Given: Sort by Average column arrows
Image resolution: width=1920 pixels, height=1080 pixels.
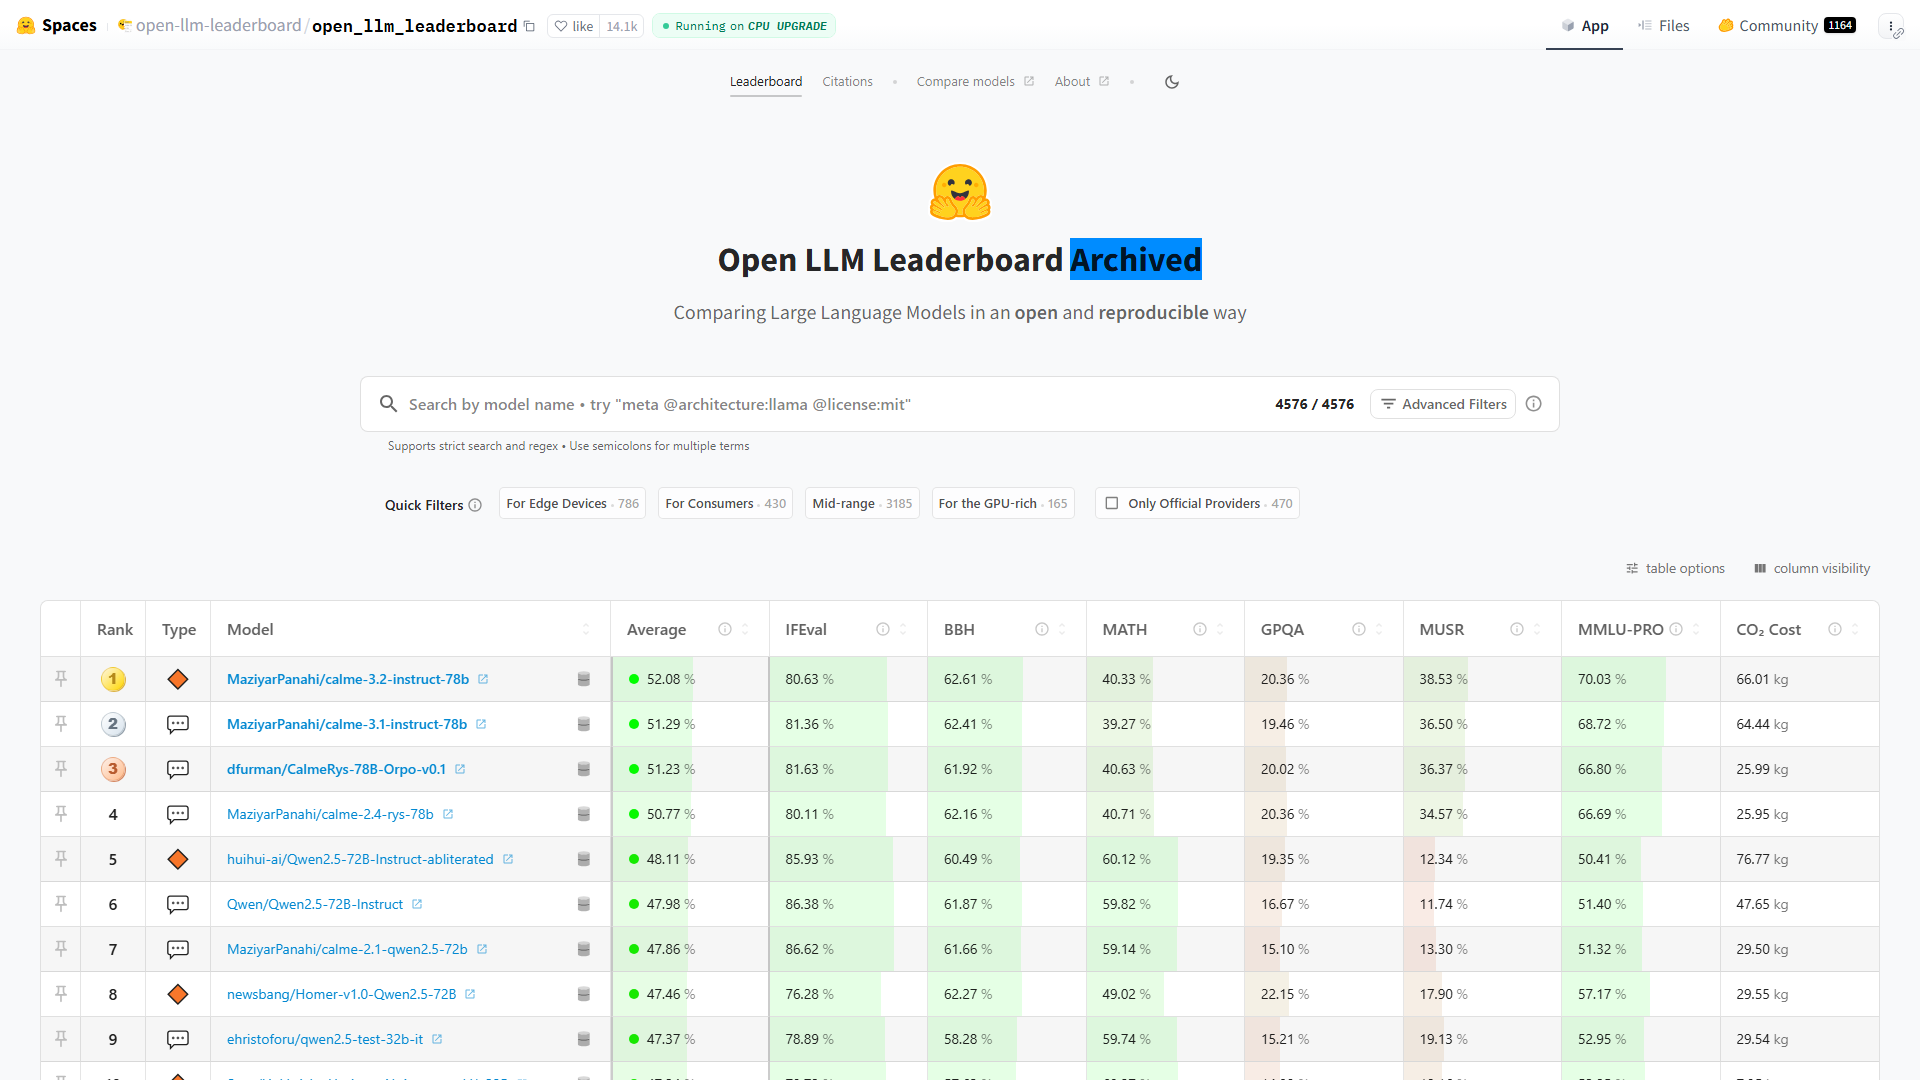Looking at the screenshot, I should tap(745, 629).
